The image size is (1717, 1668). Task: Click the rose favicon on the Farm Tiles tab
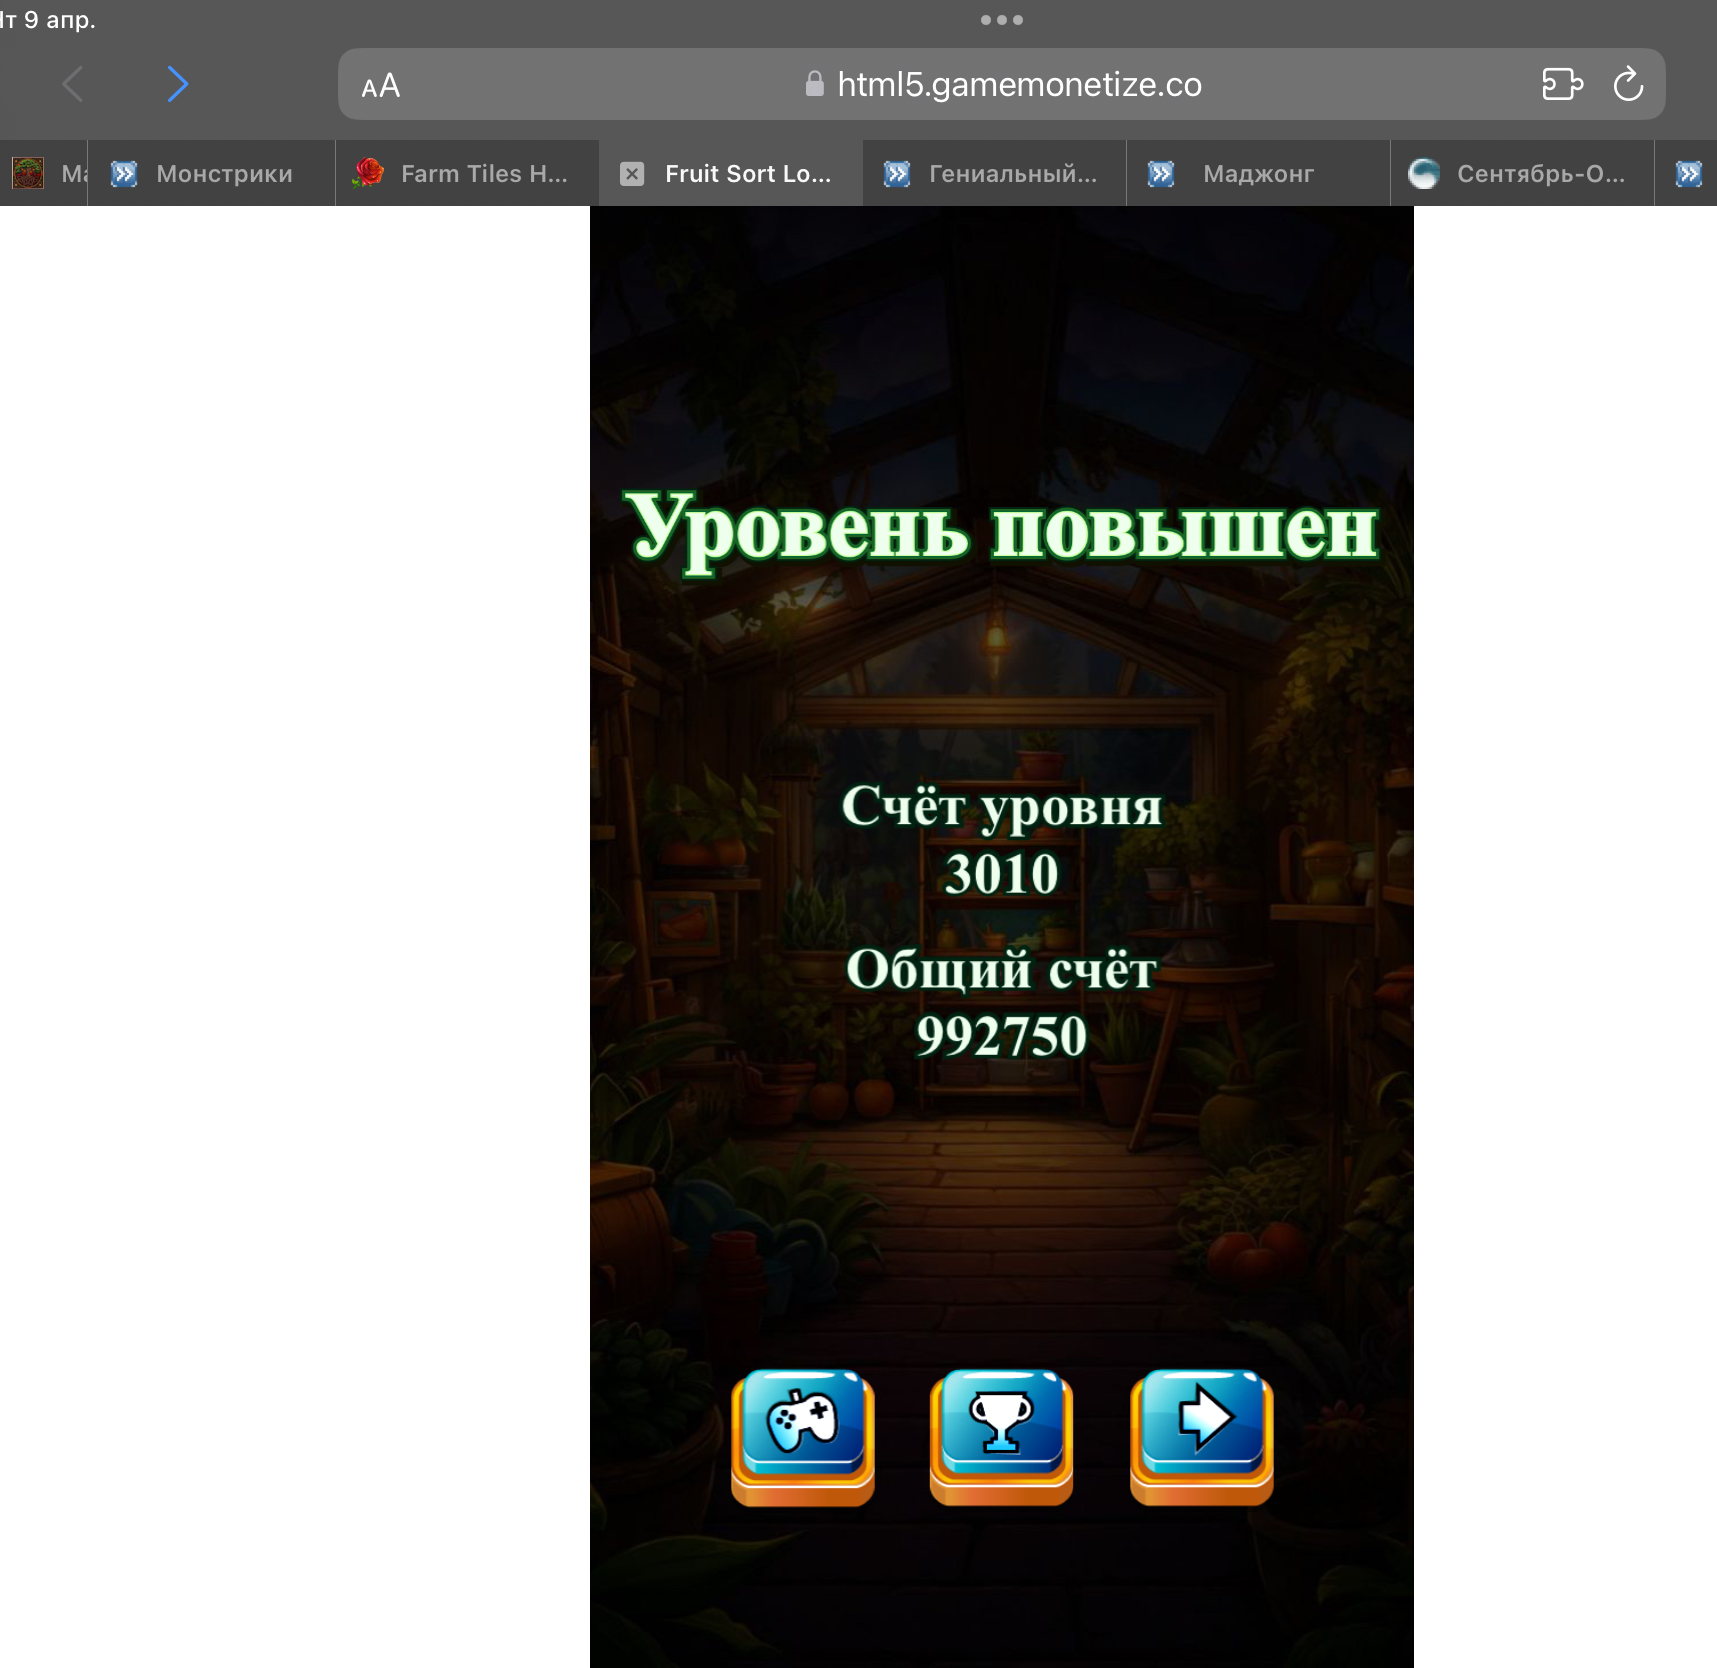click(x=368, y=172)
